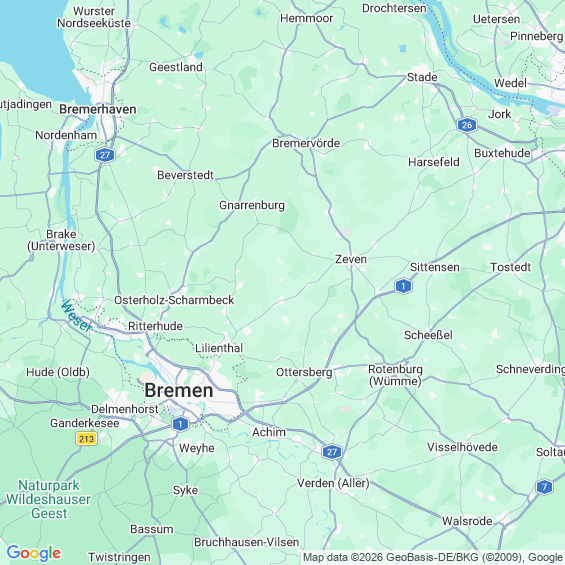Click the yellow 213 road shield
This screenshot has height=565, width=565.
(86, 439)
